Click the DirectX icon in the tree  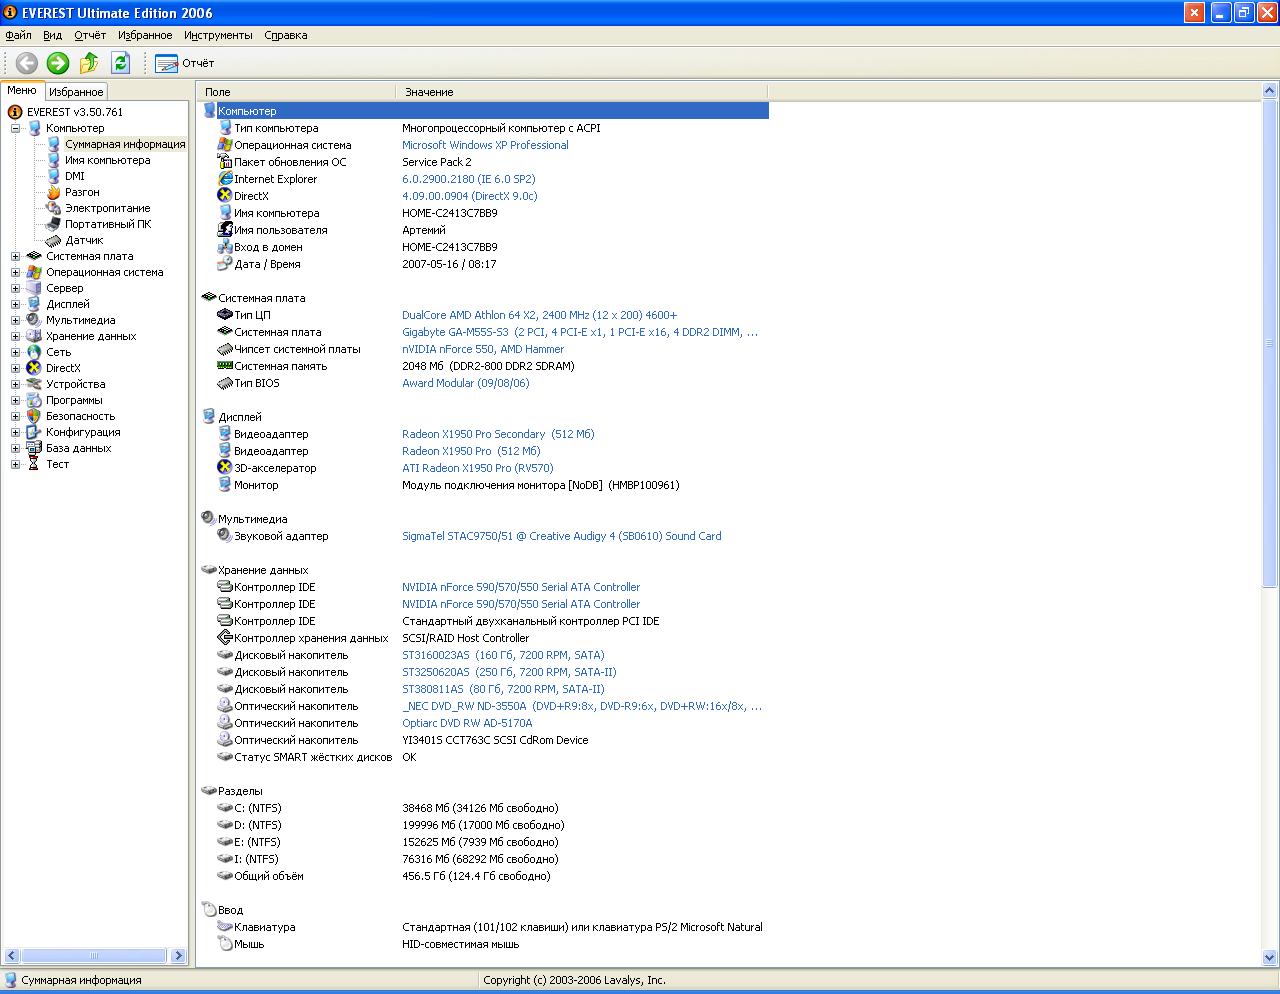coord(35,368)
